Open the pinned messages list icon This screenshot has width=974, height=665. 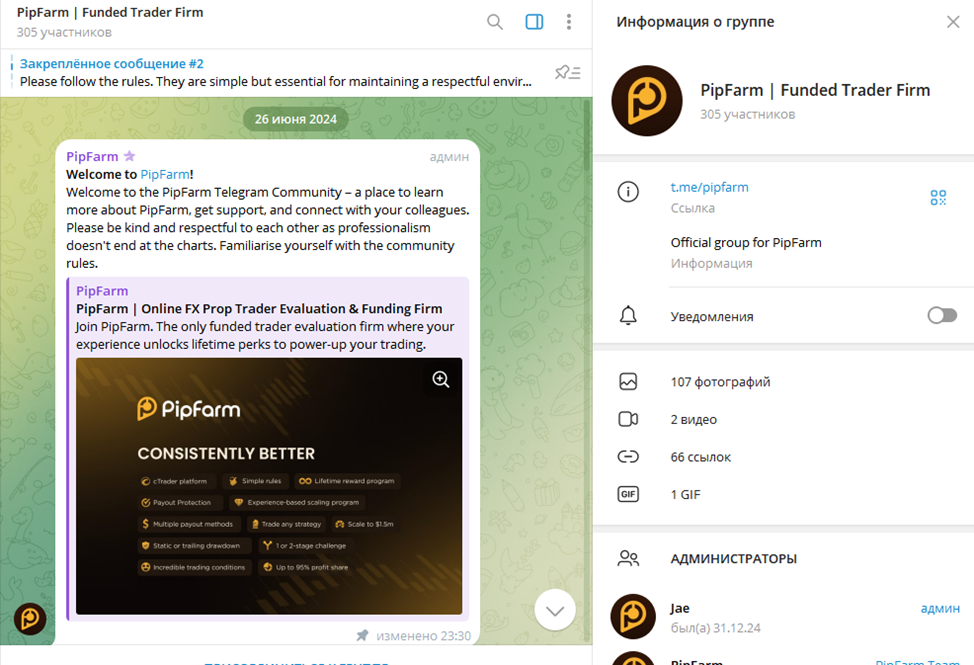(x=567, y=72)
